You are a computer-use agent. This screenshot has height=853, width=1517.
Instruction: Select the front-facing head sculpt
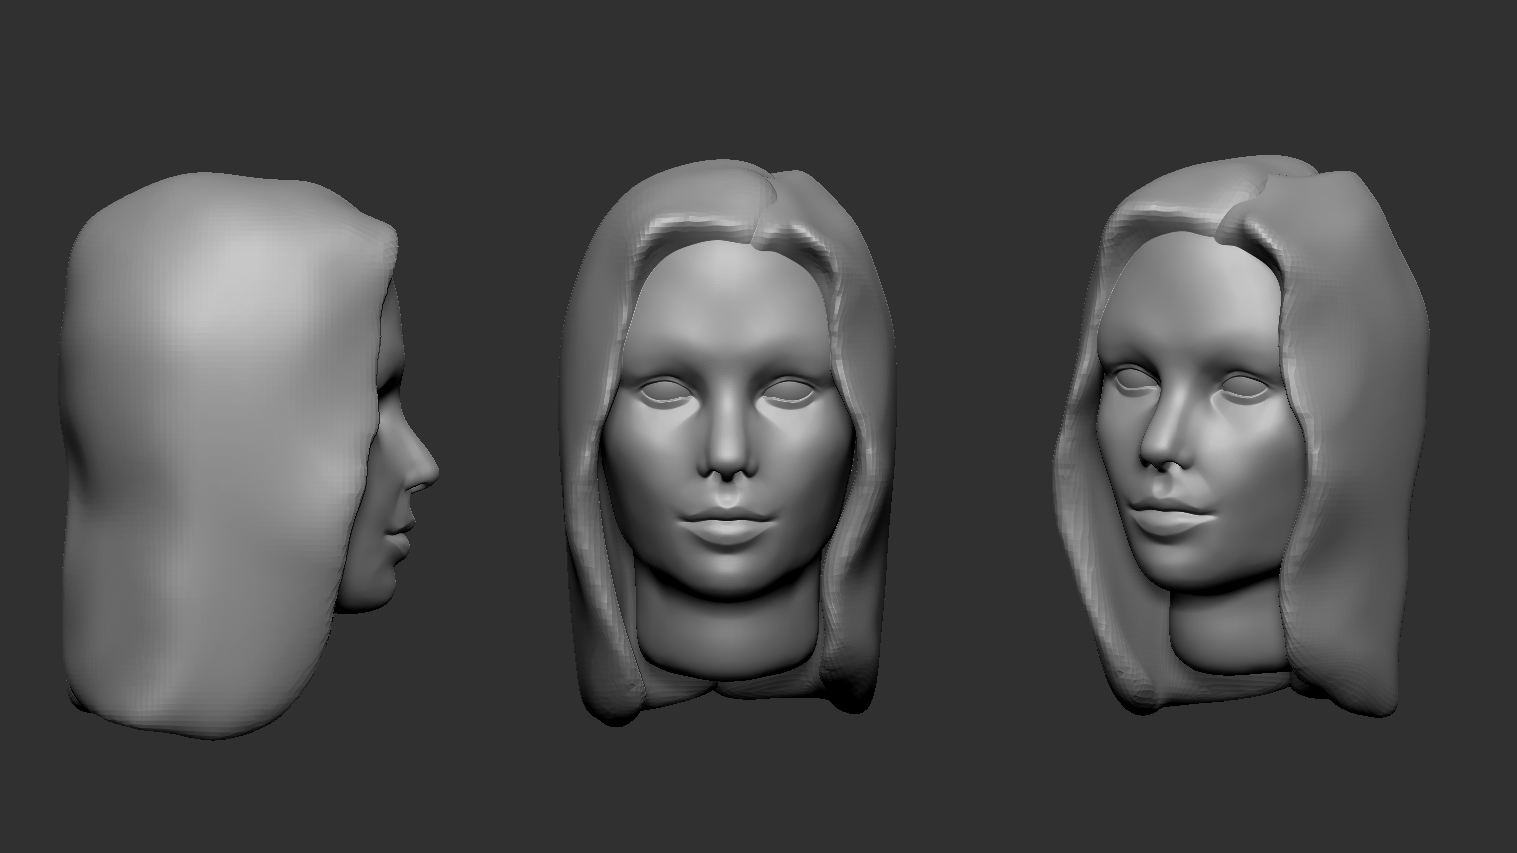(727, 441)
